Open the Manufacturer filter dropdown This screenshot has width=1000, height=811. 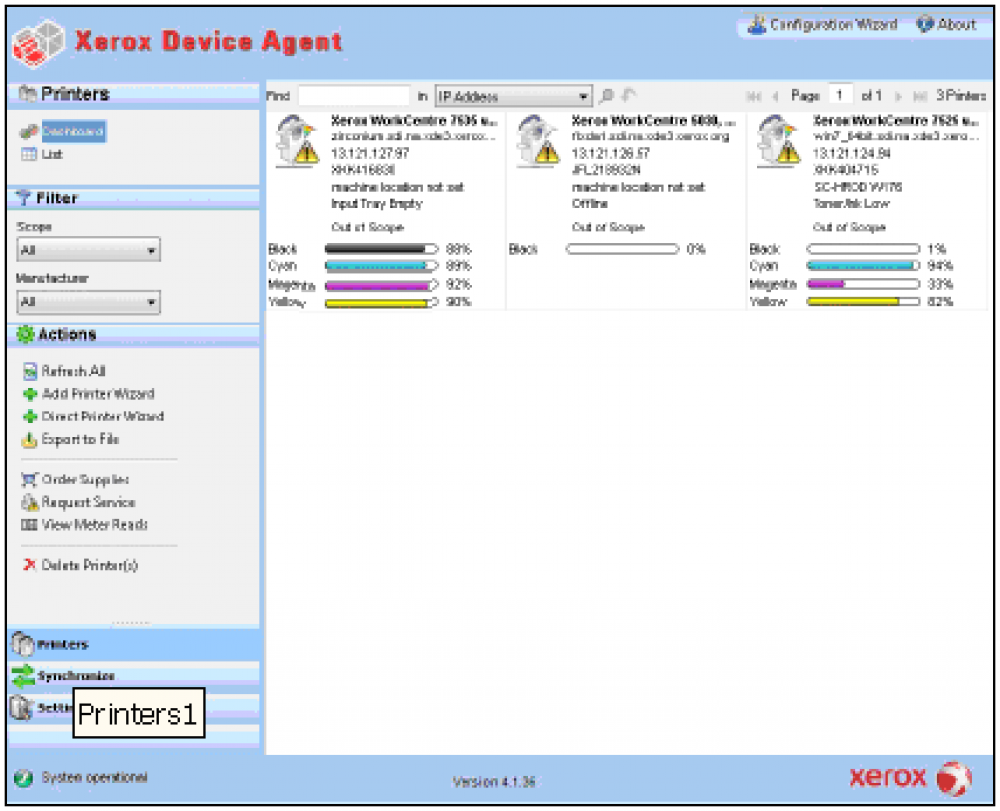(x=88, y=302)
